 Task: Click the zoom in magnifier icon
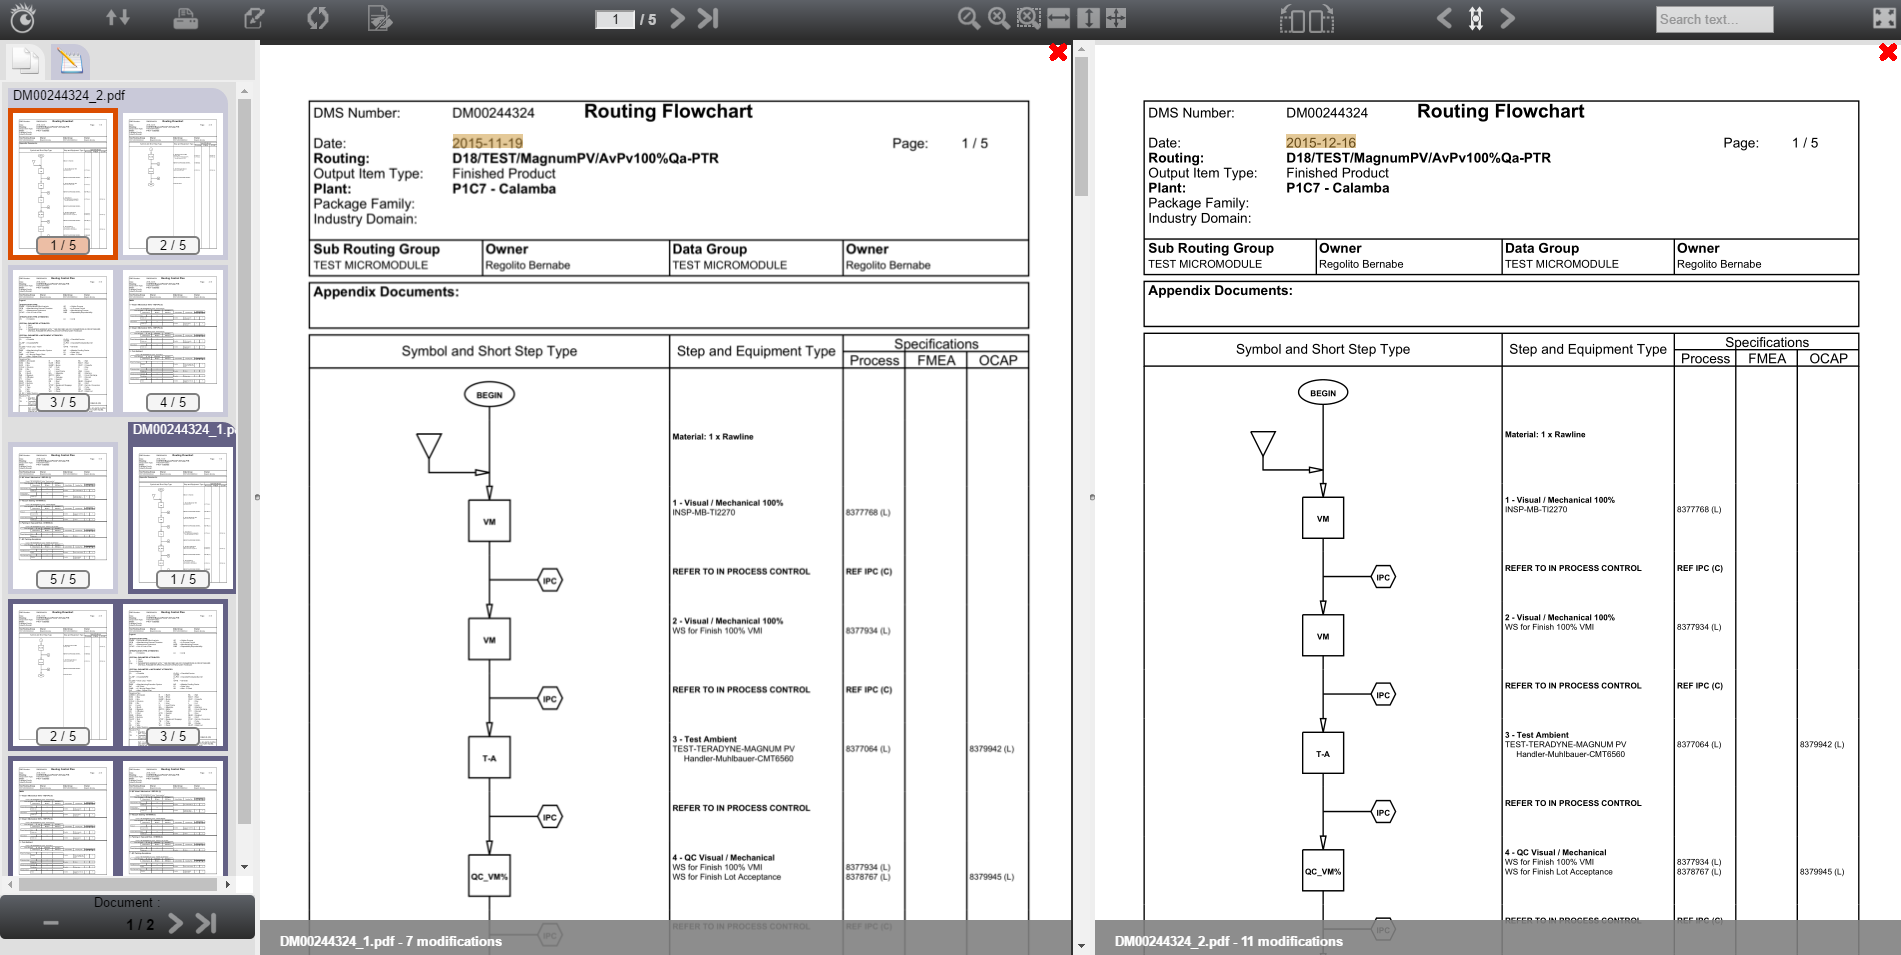(x=998, y=18)
